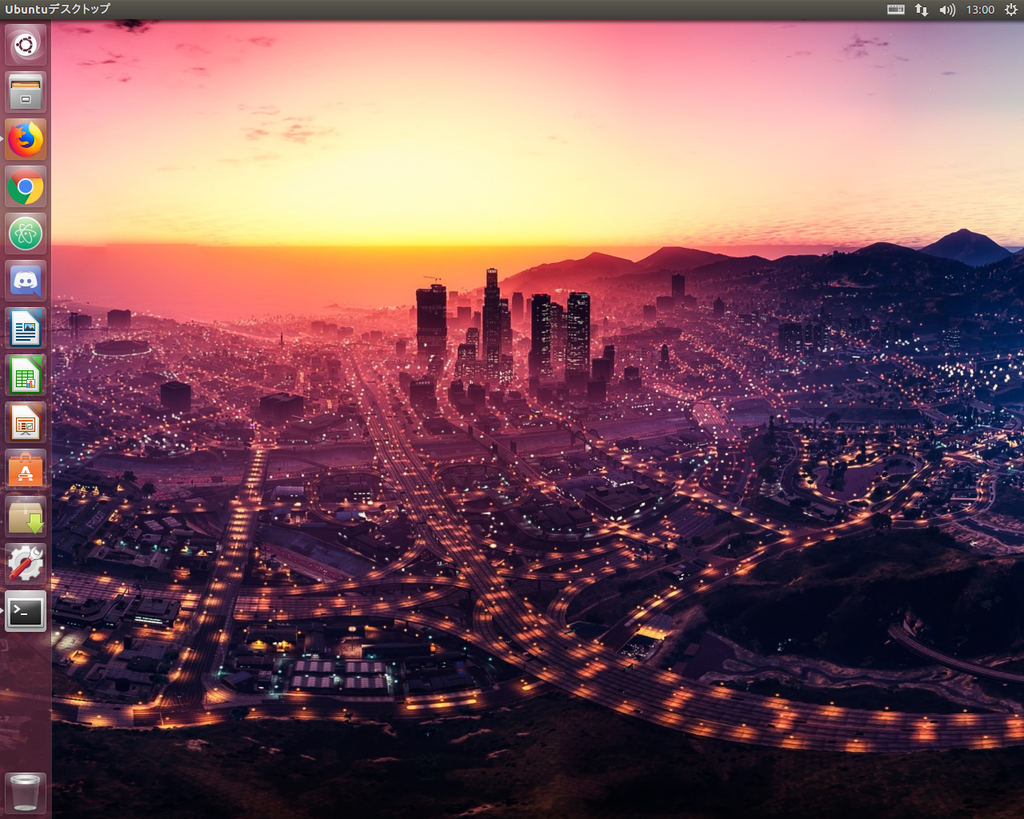The width and height of the screenshot is (1024, 819).
Task: Launch LibreOffice Impress
Action: tap(25, 423)
